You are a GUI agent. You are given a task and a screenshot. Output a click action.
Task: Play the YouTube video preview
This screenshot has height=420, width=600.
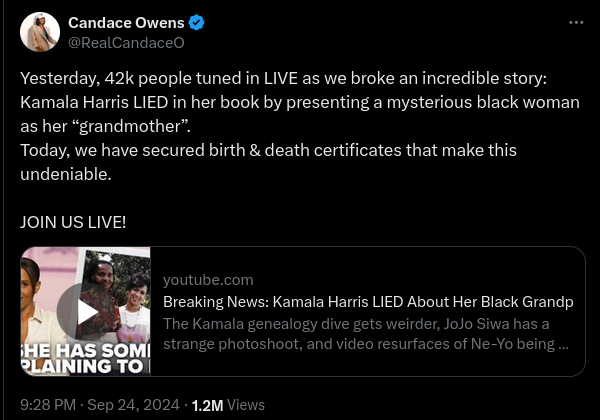[x=87, y=311]
